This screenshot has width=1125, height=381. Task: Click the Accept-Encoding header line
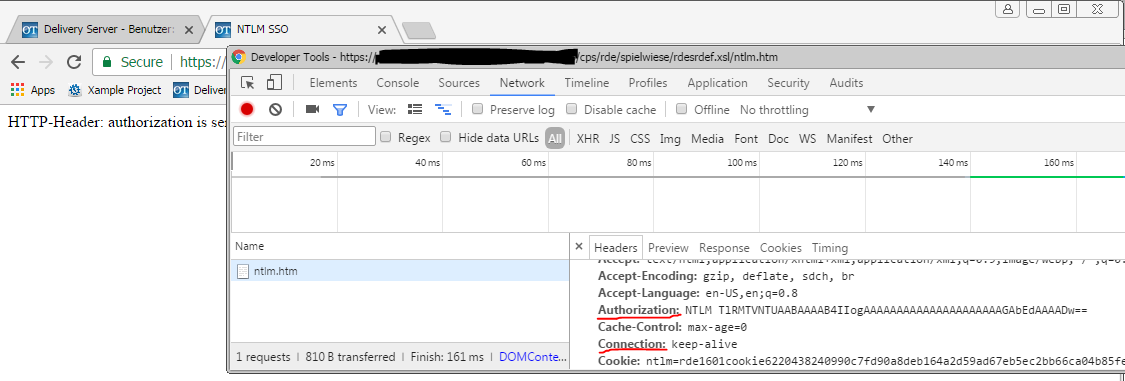tap(726, 276)
